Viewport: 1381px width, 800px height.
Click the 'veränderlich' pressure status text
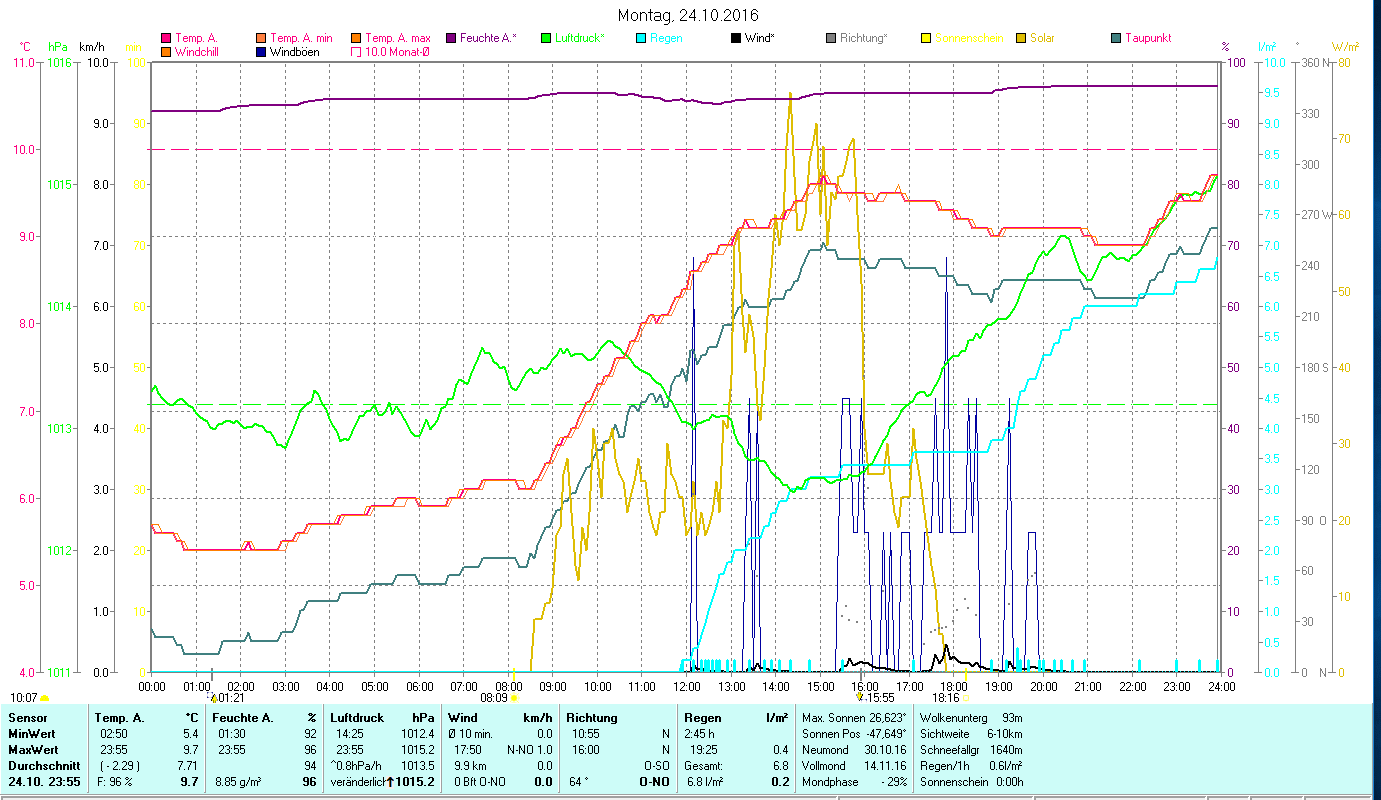[358, 782]
